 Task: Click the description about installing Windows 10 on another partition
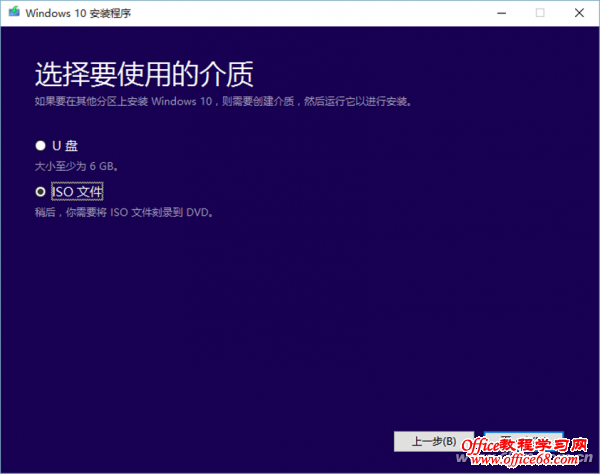223,101
